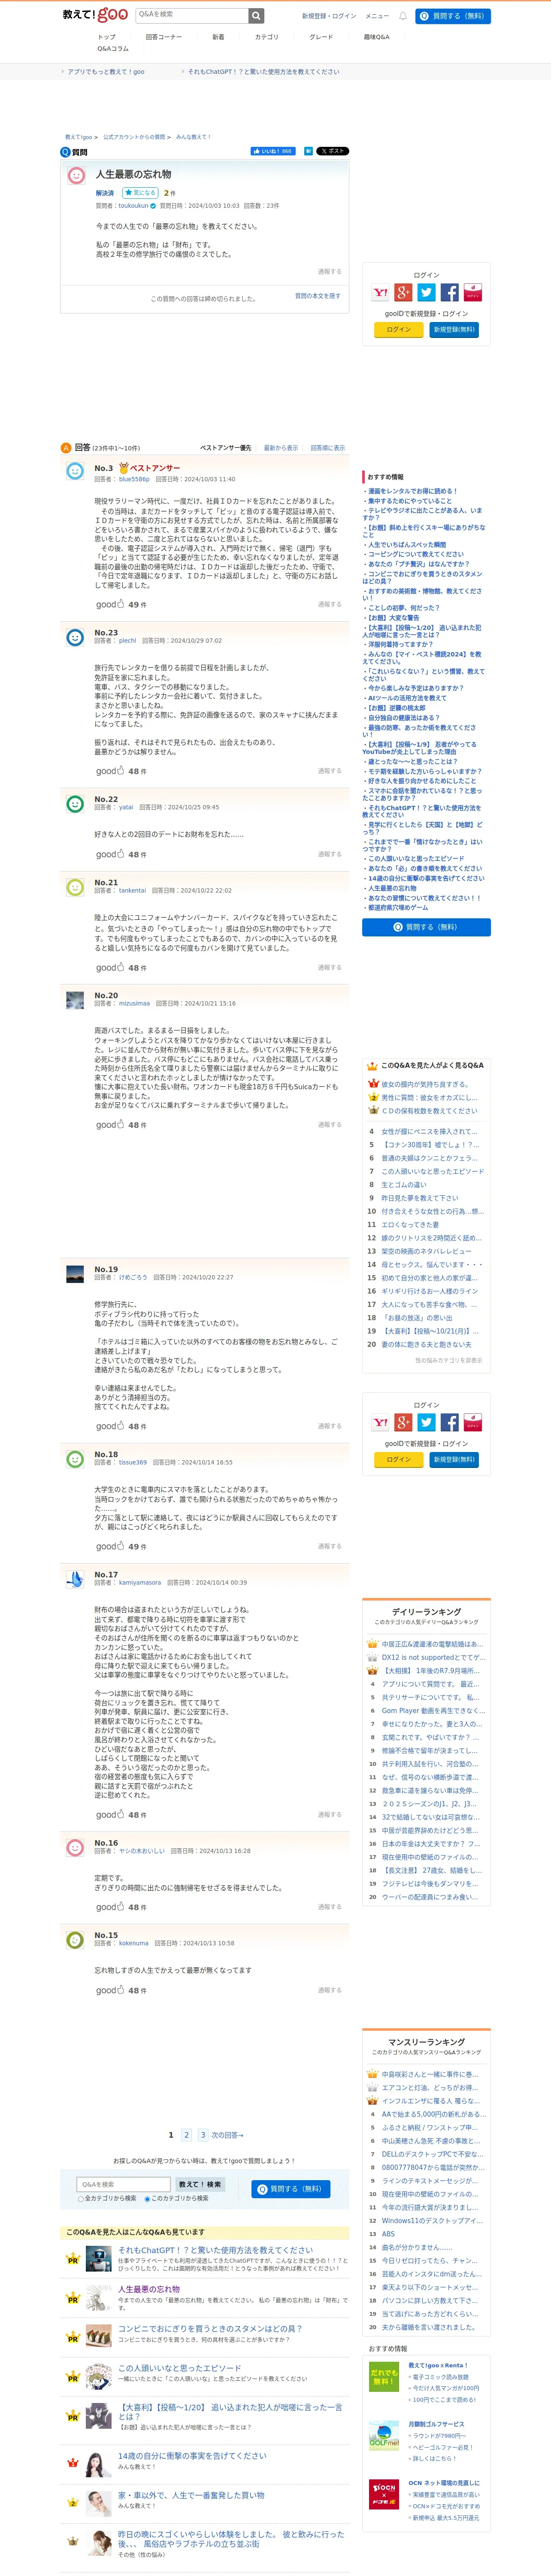Log in with Facebook icon in second login box
The width and height of the screenshot is (551, 2576).
(450, 1423)
